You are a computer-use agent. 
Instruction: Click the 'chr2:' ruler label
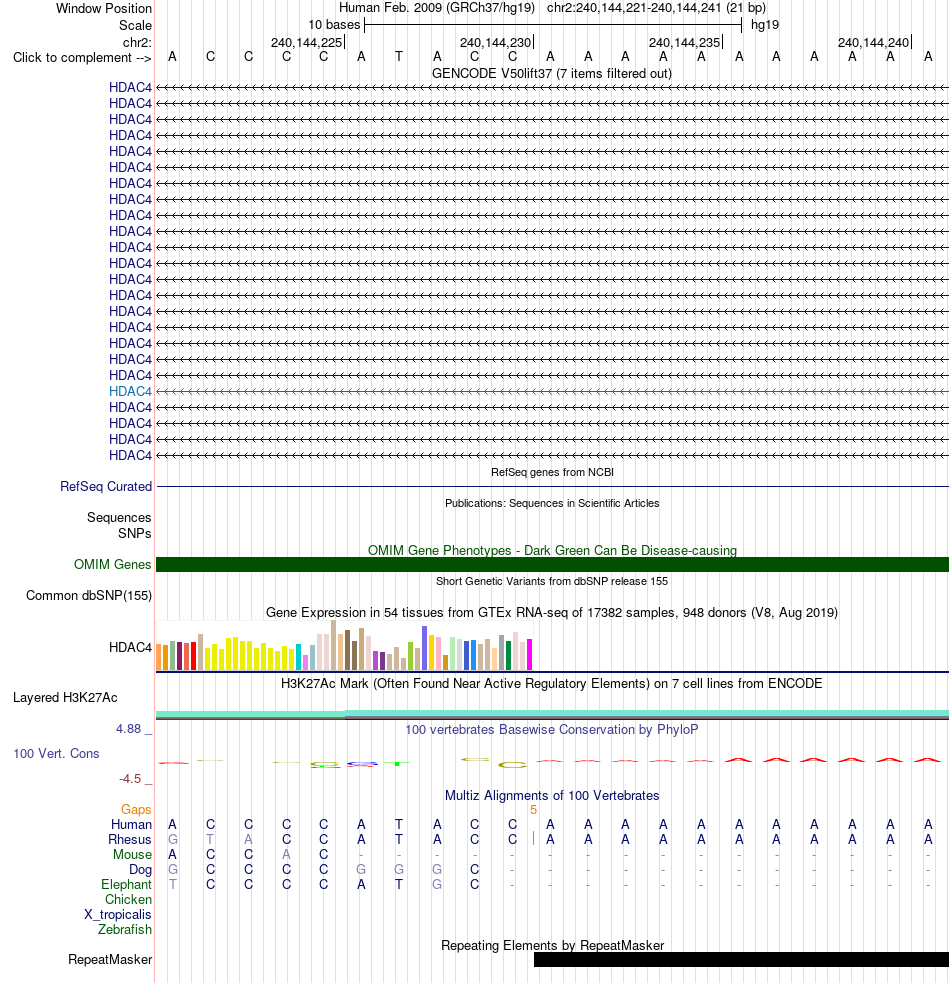point(137,43)
